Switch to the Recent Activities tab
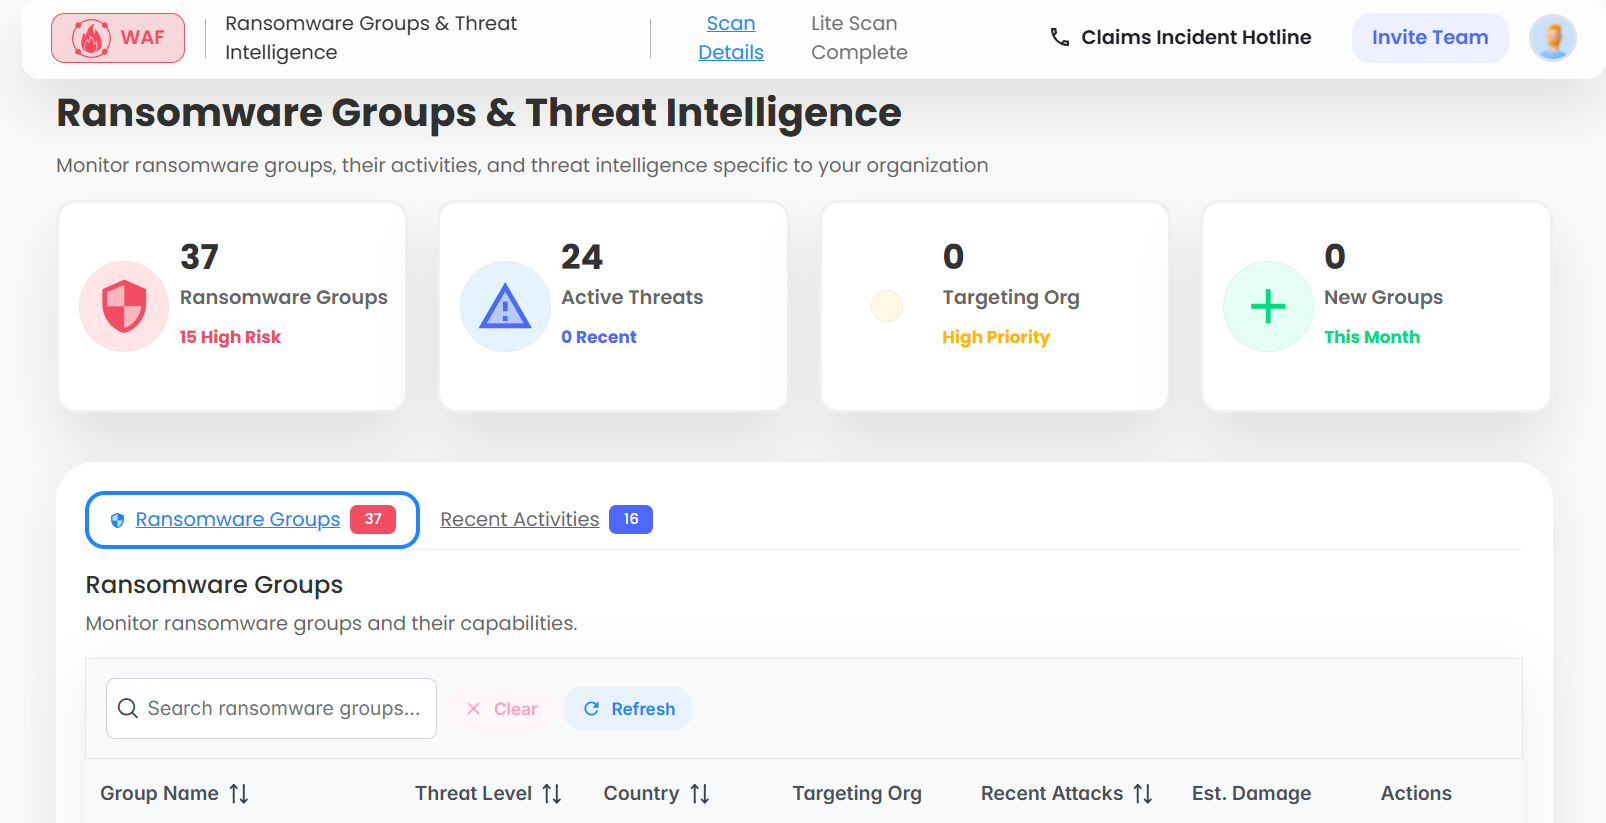Screen dimensions: 1606x823 (520, 520)
